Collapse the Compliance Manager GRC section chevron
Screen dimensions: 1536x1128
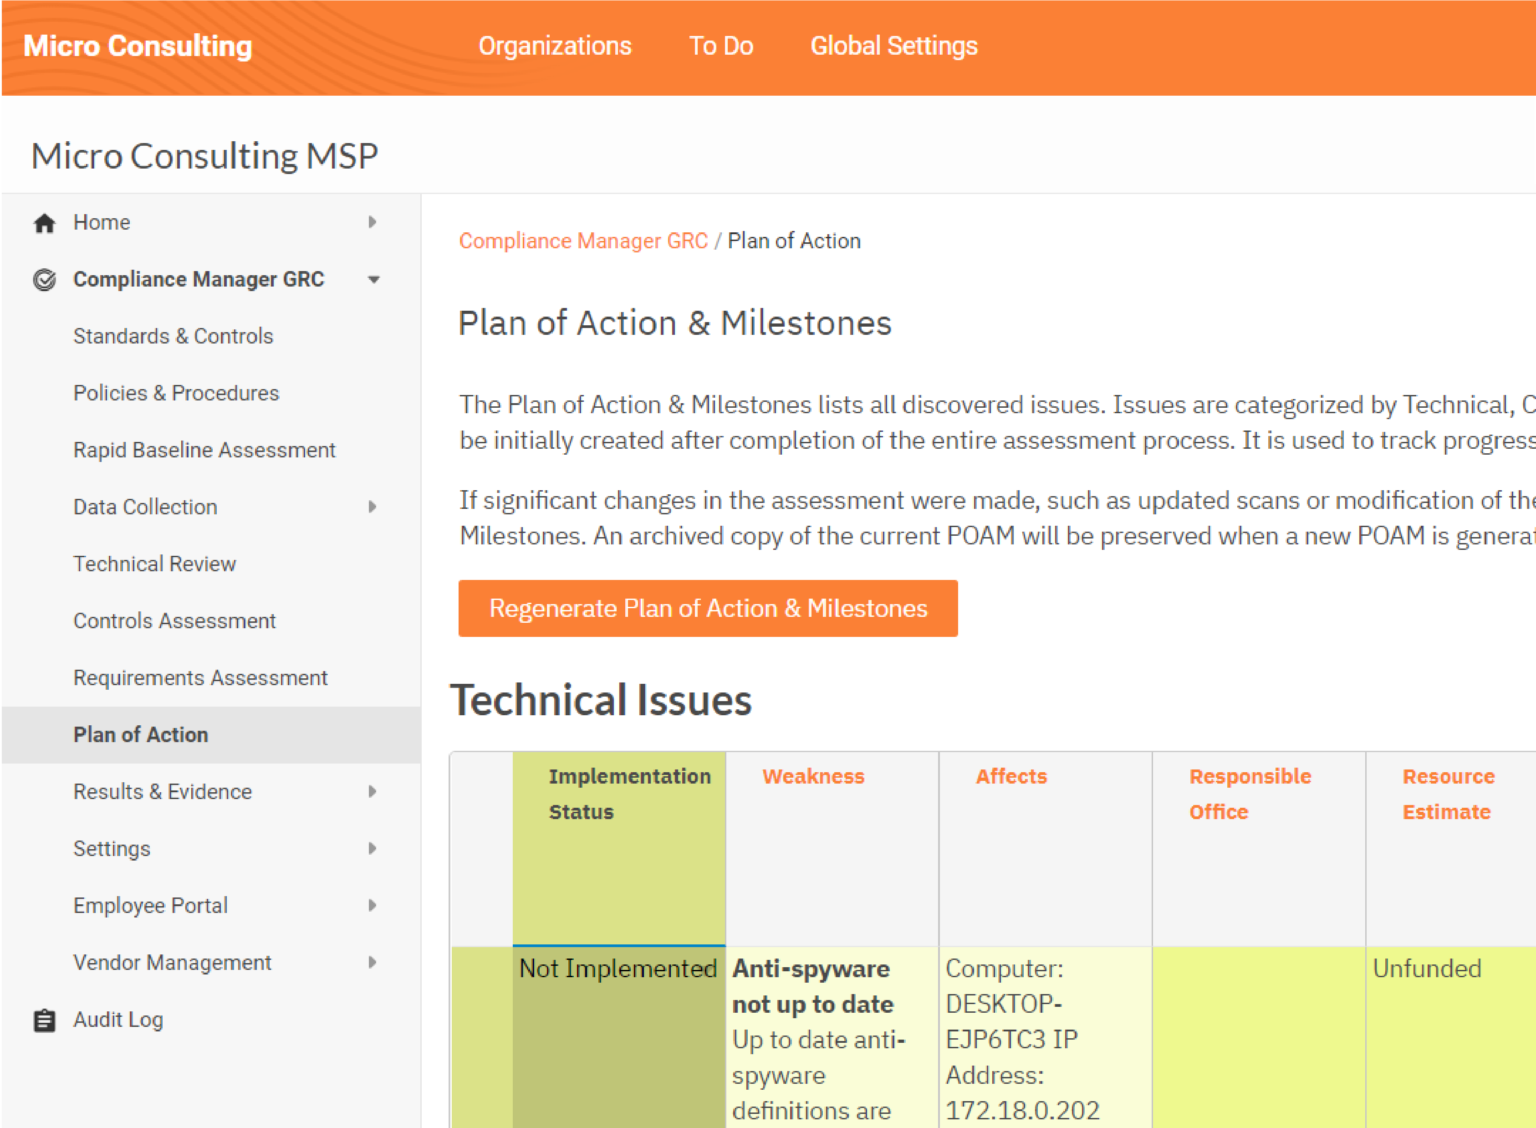coord(373,280)
